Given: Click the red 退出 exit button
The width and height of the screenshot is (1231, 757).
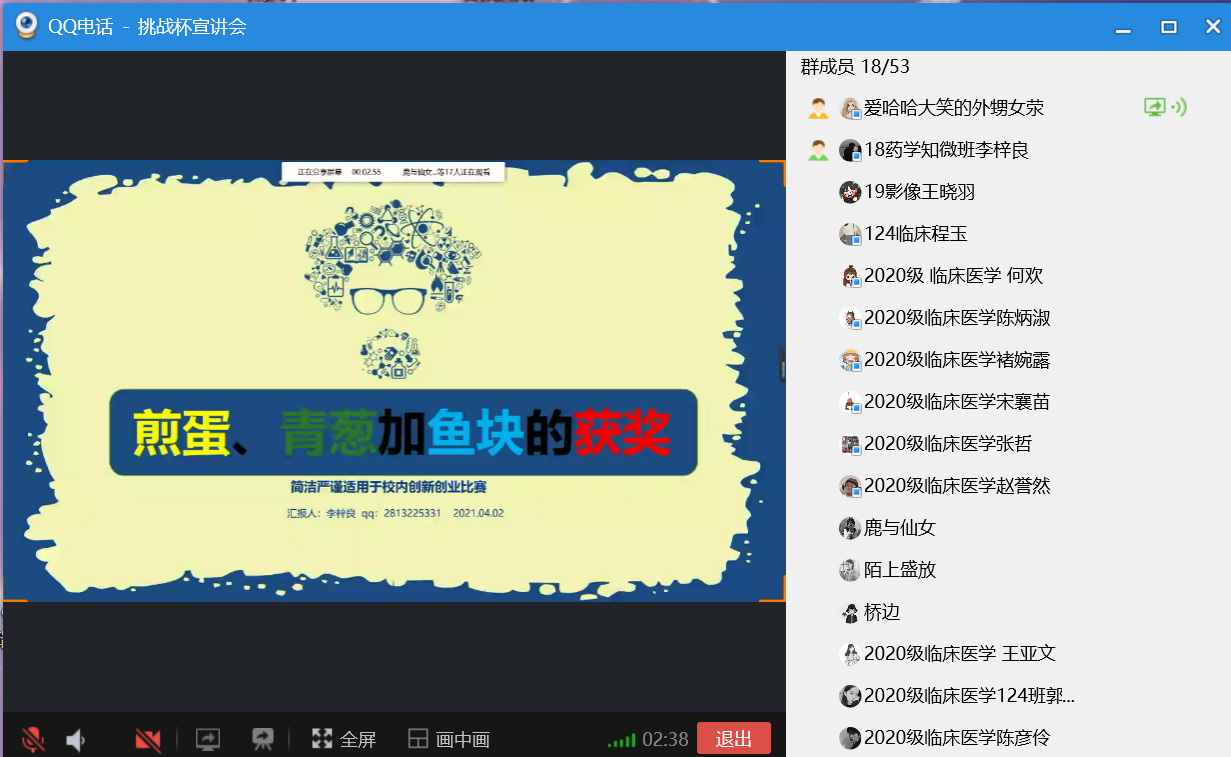Looking at the screenshot, I should pyautogui.click(x=733, y=739).
